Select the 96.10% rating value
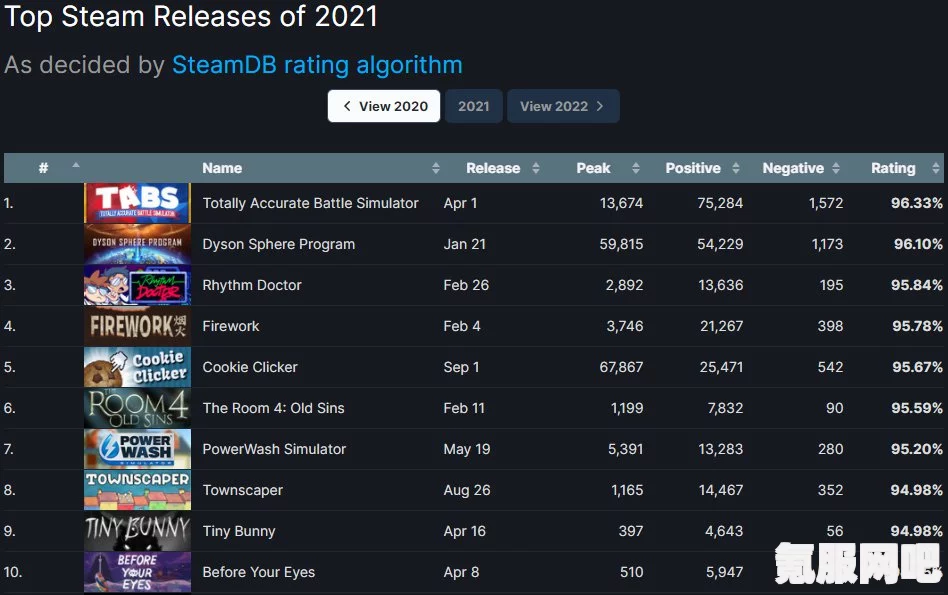This screenshot has height=595, width=948. click(x=918, y=244)
